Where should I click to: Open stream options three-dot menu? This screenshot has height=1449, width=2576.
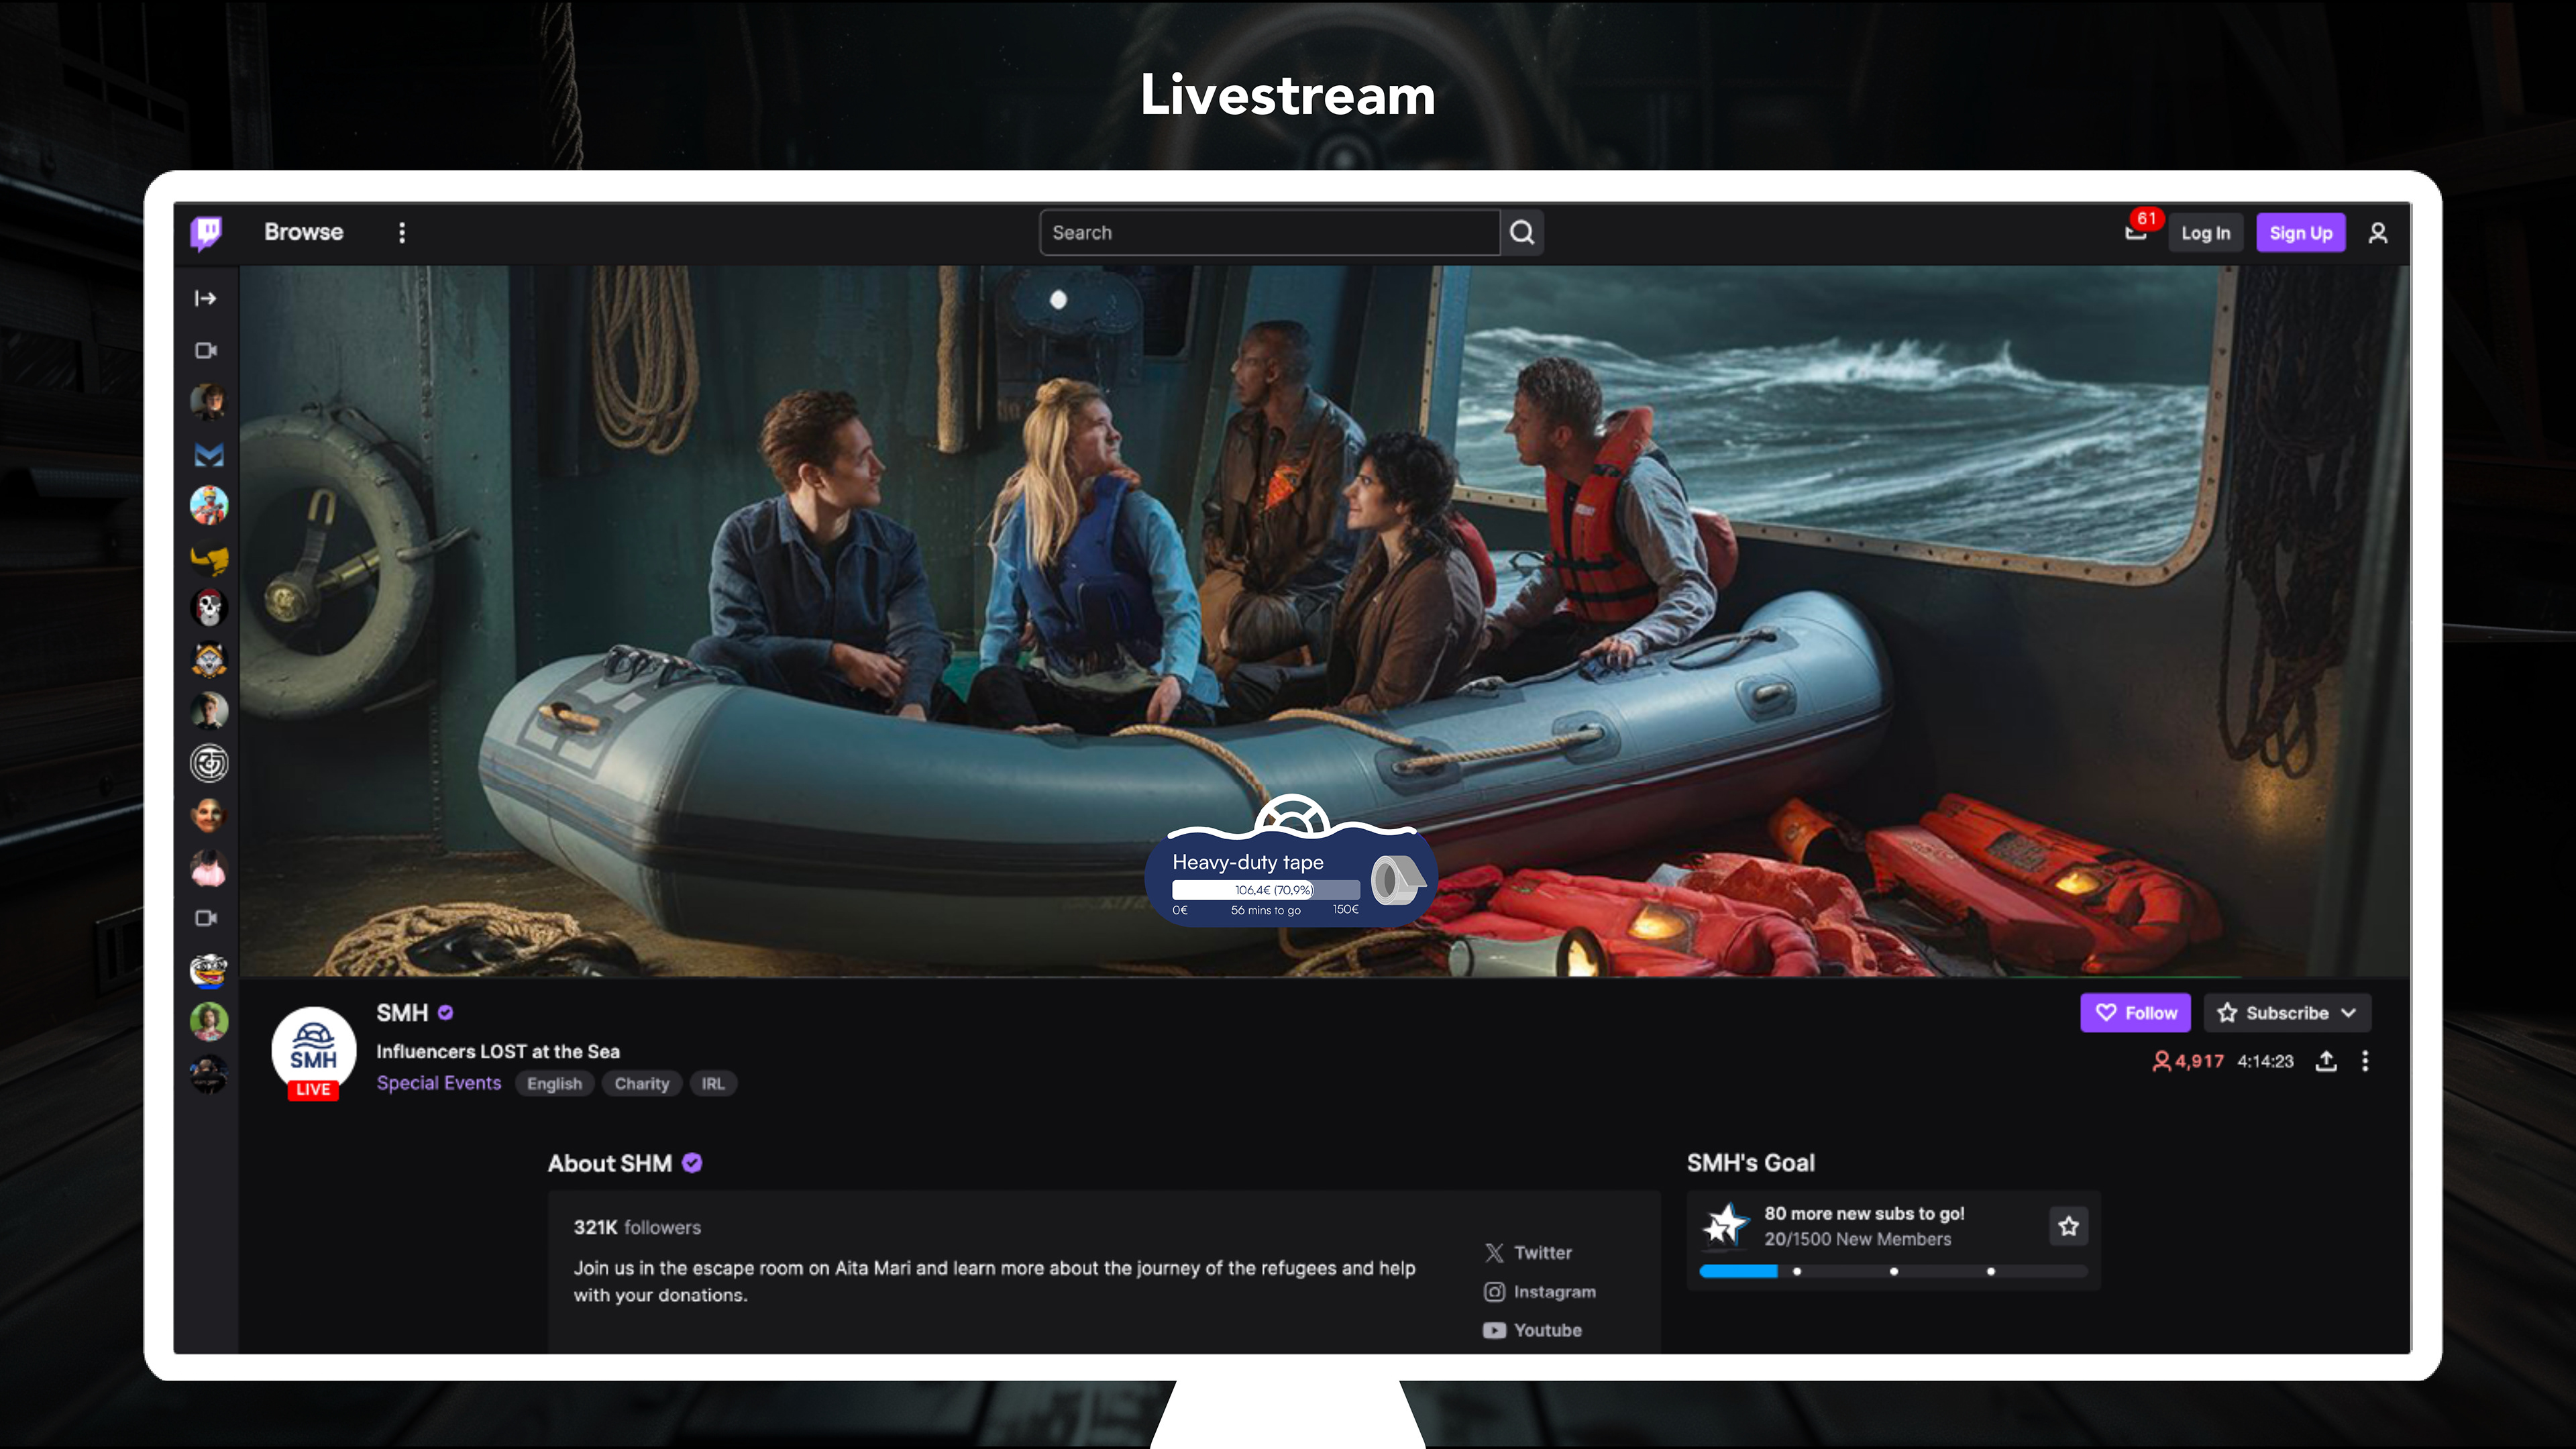point(2365,1061)
